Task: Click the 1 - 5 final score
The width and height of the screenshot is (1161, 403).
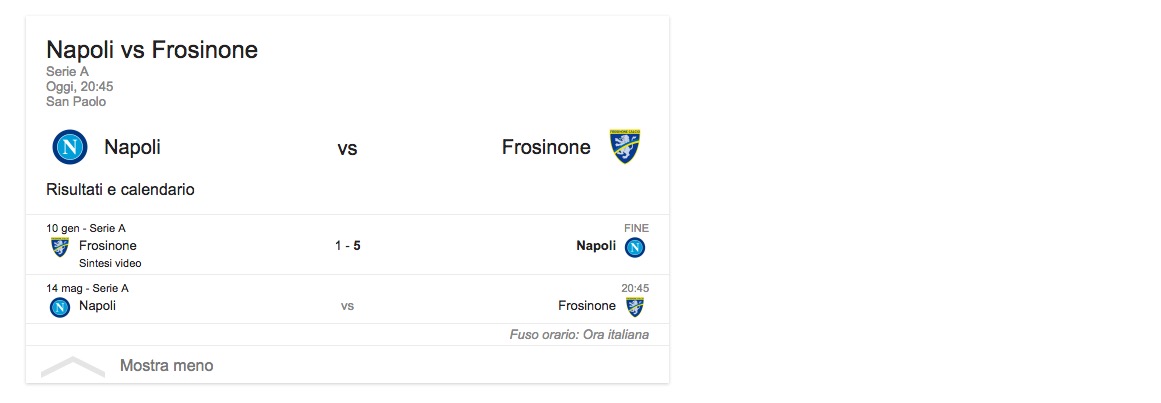Action: tap(347, 246)
